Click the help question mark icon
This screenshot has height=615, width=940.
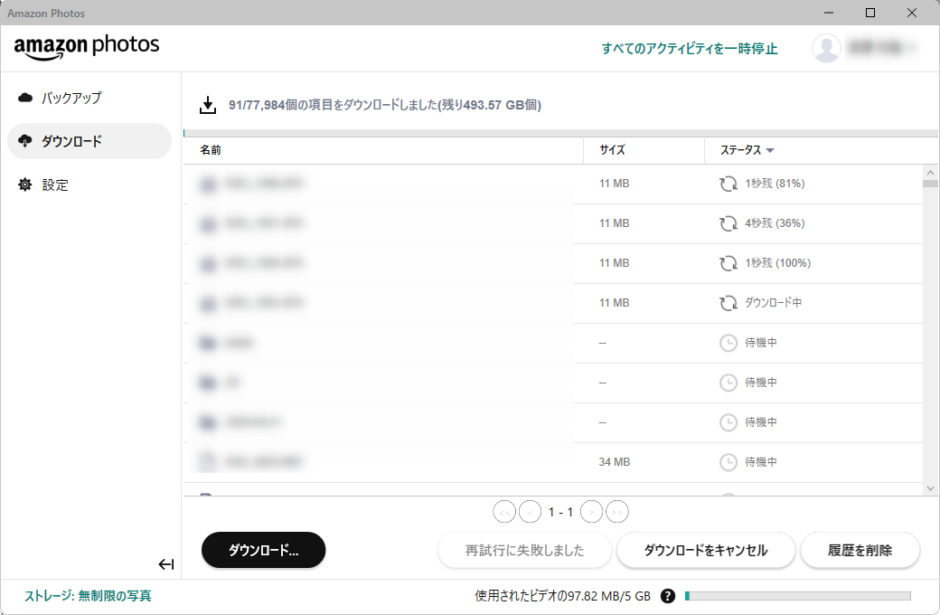coord(667,596)
